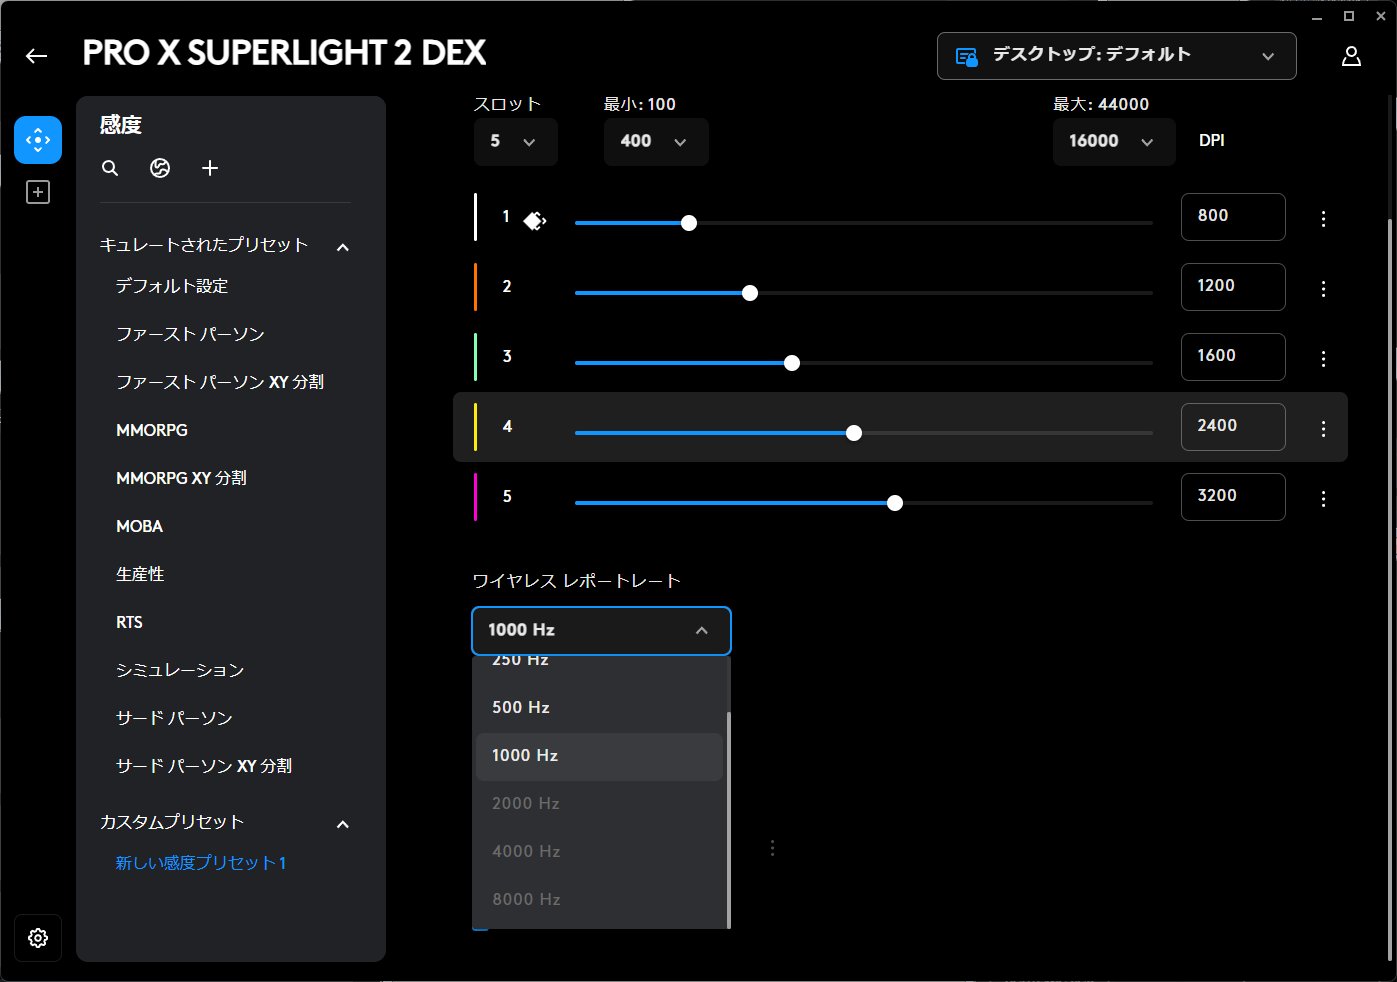
Task: Add a new sensitivity preset with plus icon
Action: coord(210,168)
